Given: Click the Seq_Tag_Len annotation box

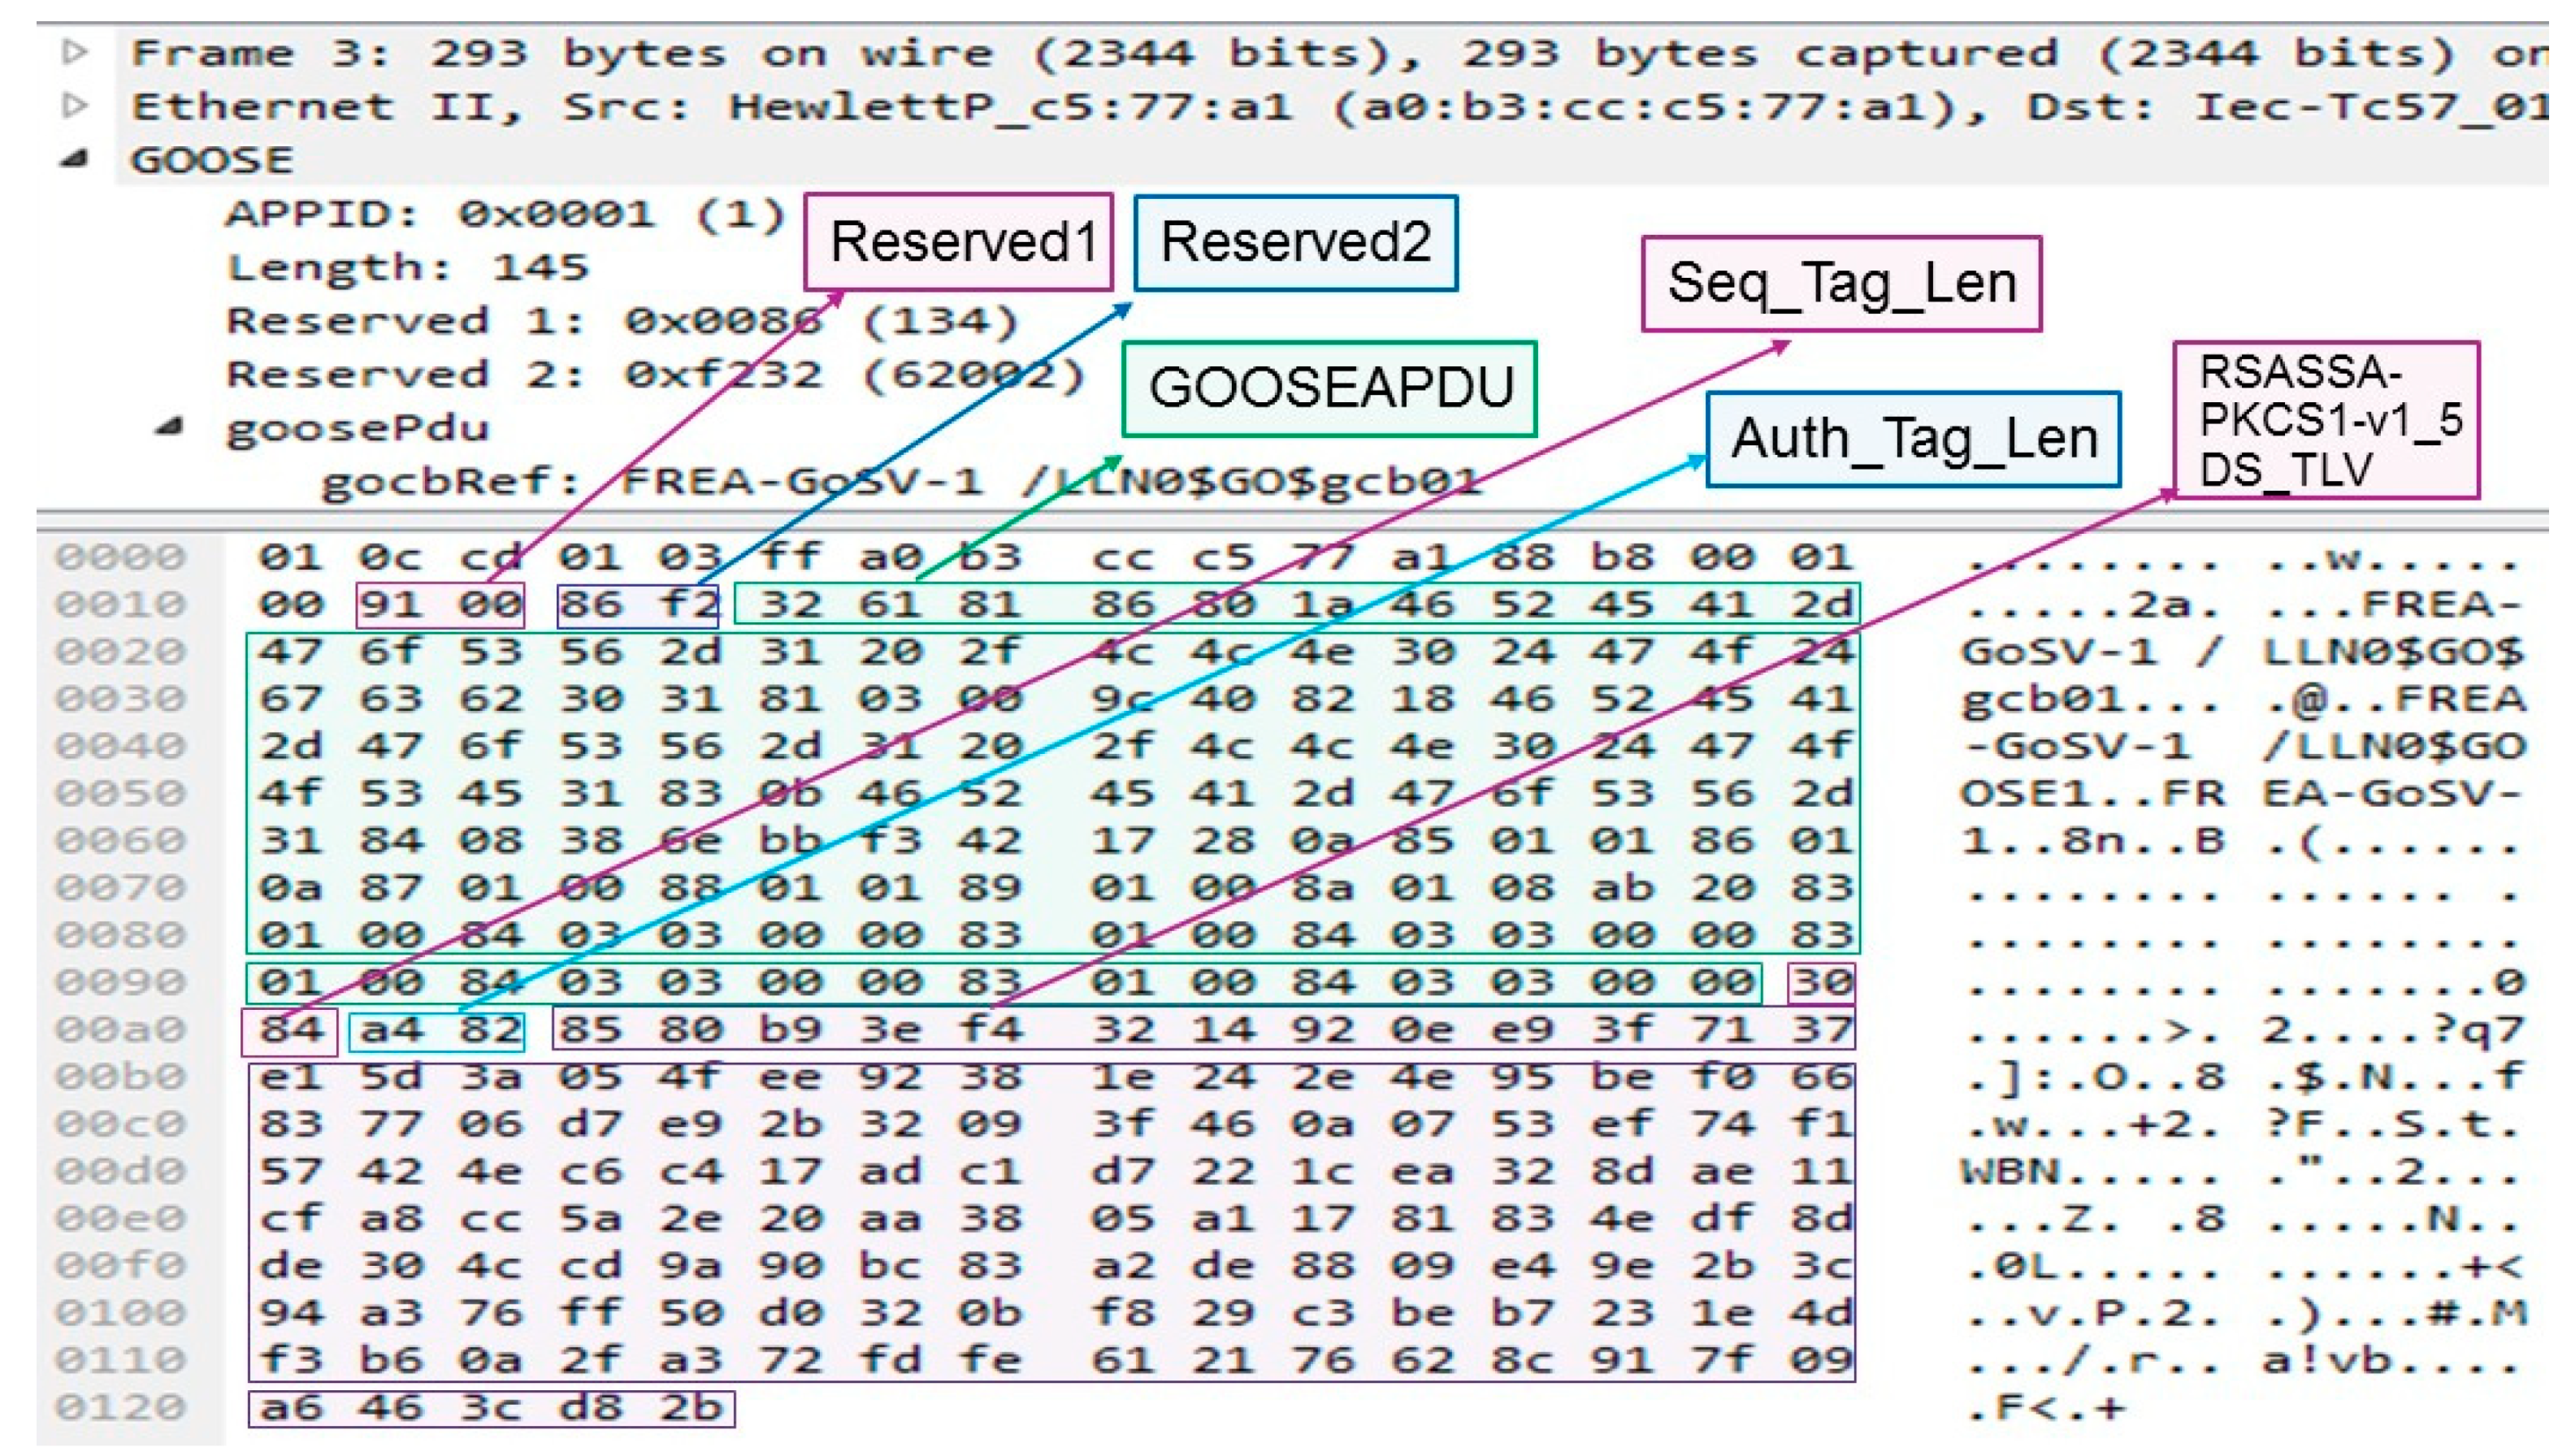Looking at the screenshot, I should click(1841, 284).
